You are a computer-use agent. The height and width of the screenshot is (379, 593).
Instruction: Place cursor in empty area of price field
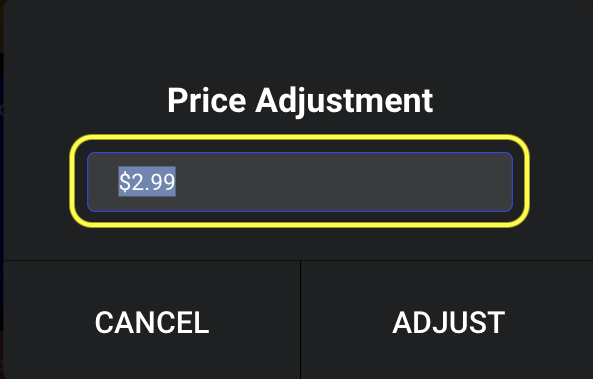pyautogui.click(x=340, y=182)
